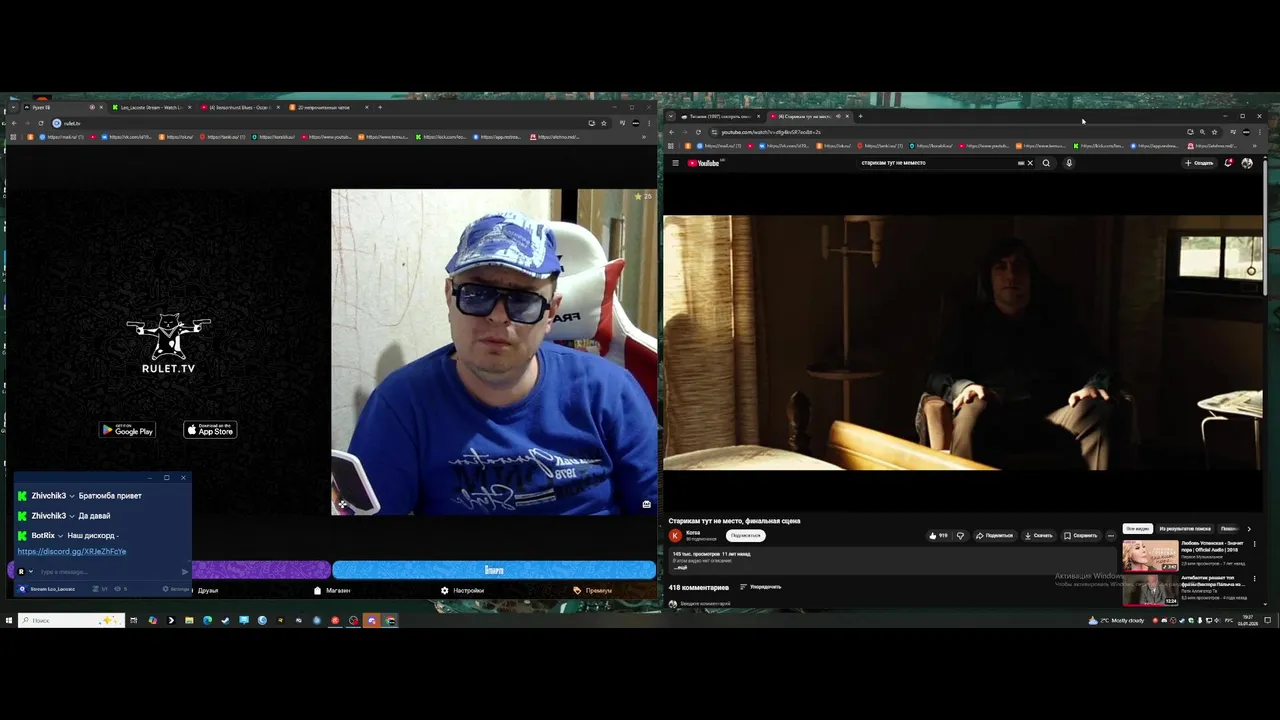This screenshot has height=720, width=1280.
Task: Open Настройки settings tab on Rulet.tv
Action: click(x=462, y=590)
